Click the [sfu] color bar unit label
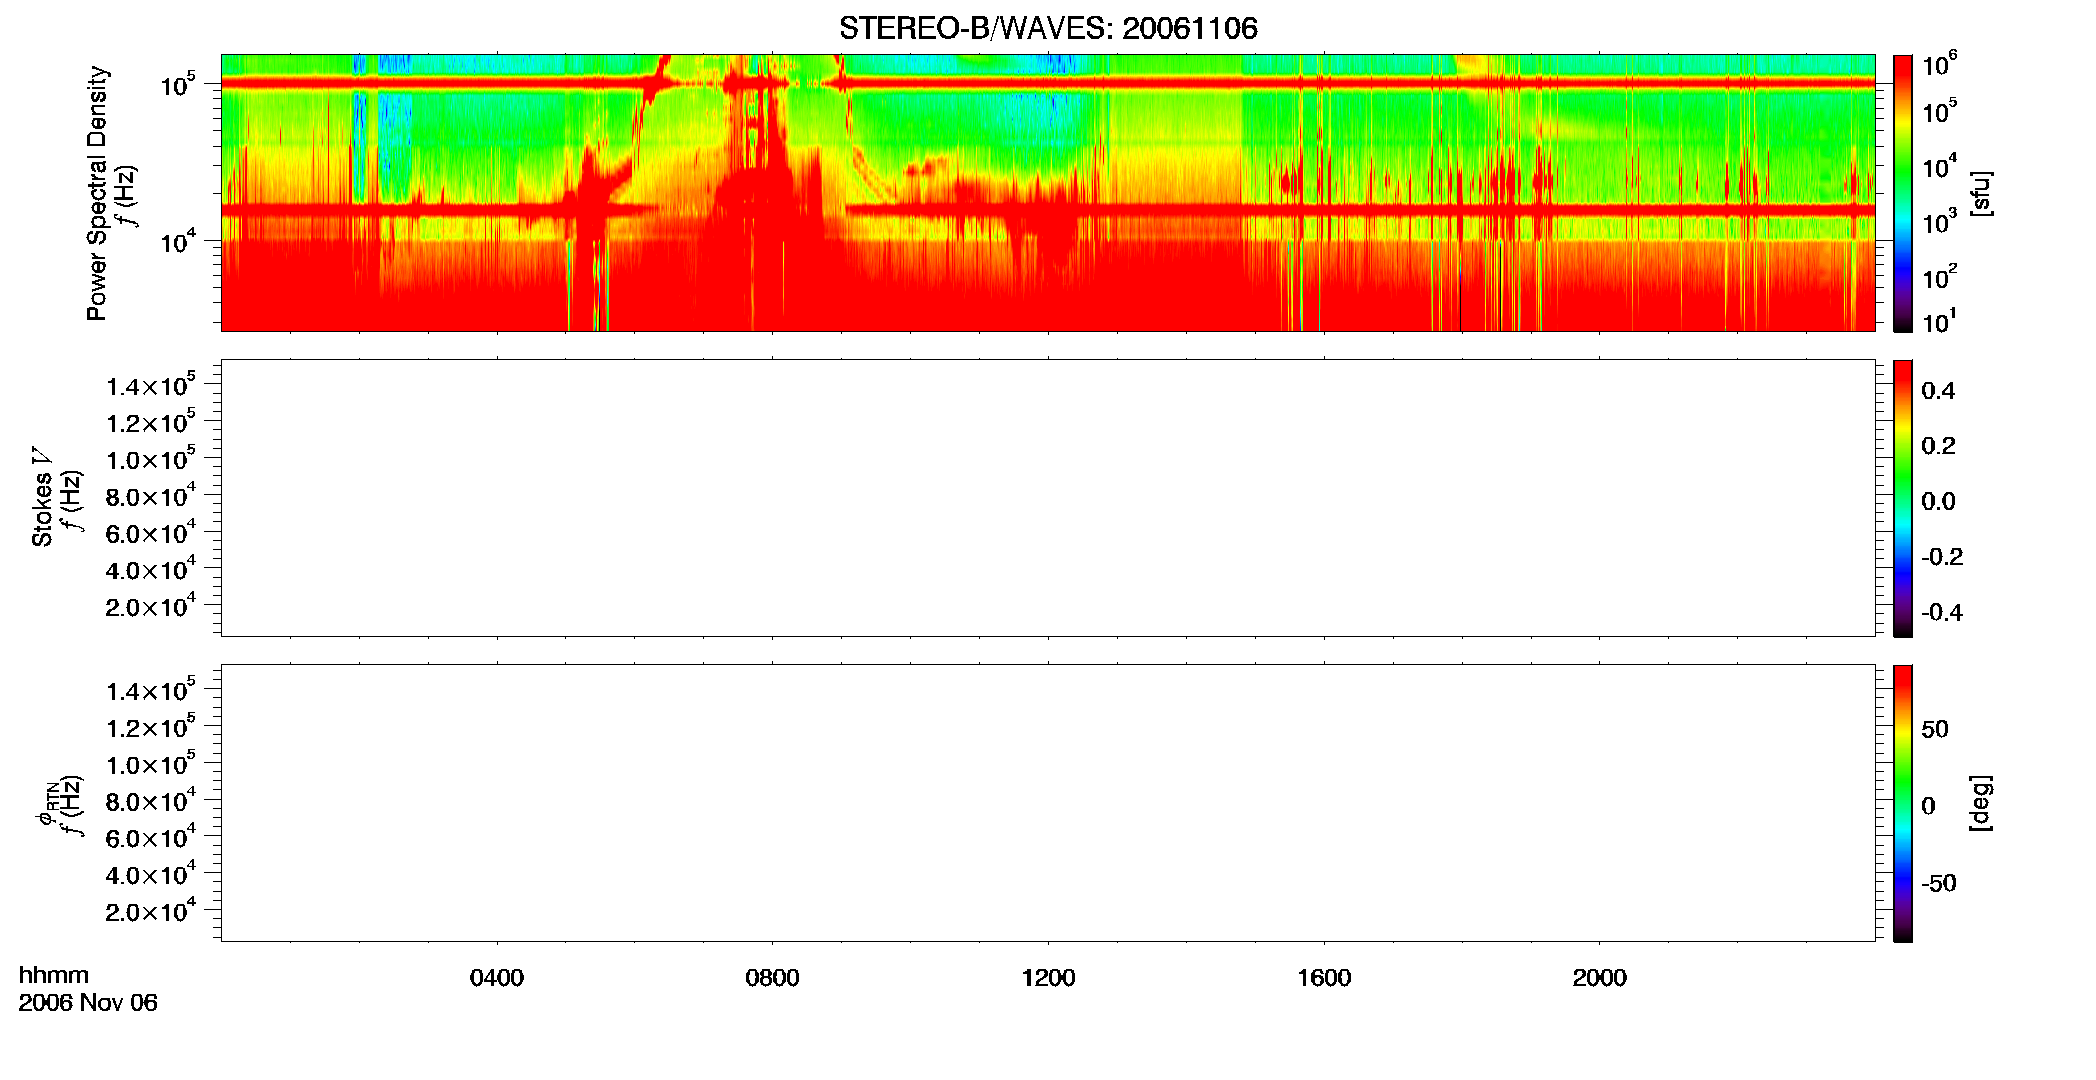2096x1080 pixels. (x=1981, y=194)
